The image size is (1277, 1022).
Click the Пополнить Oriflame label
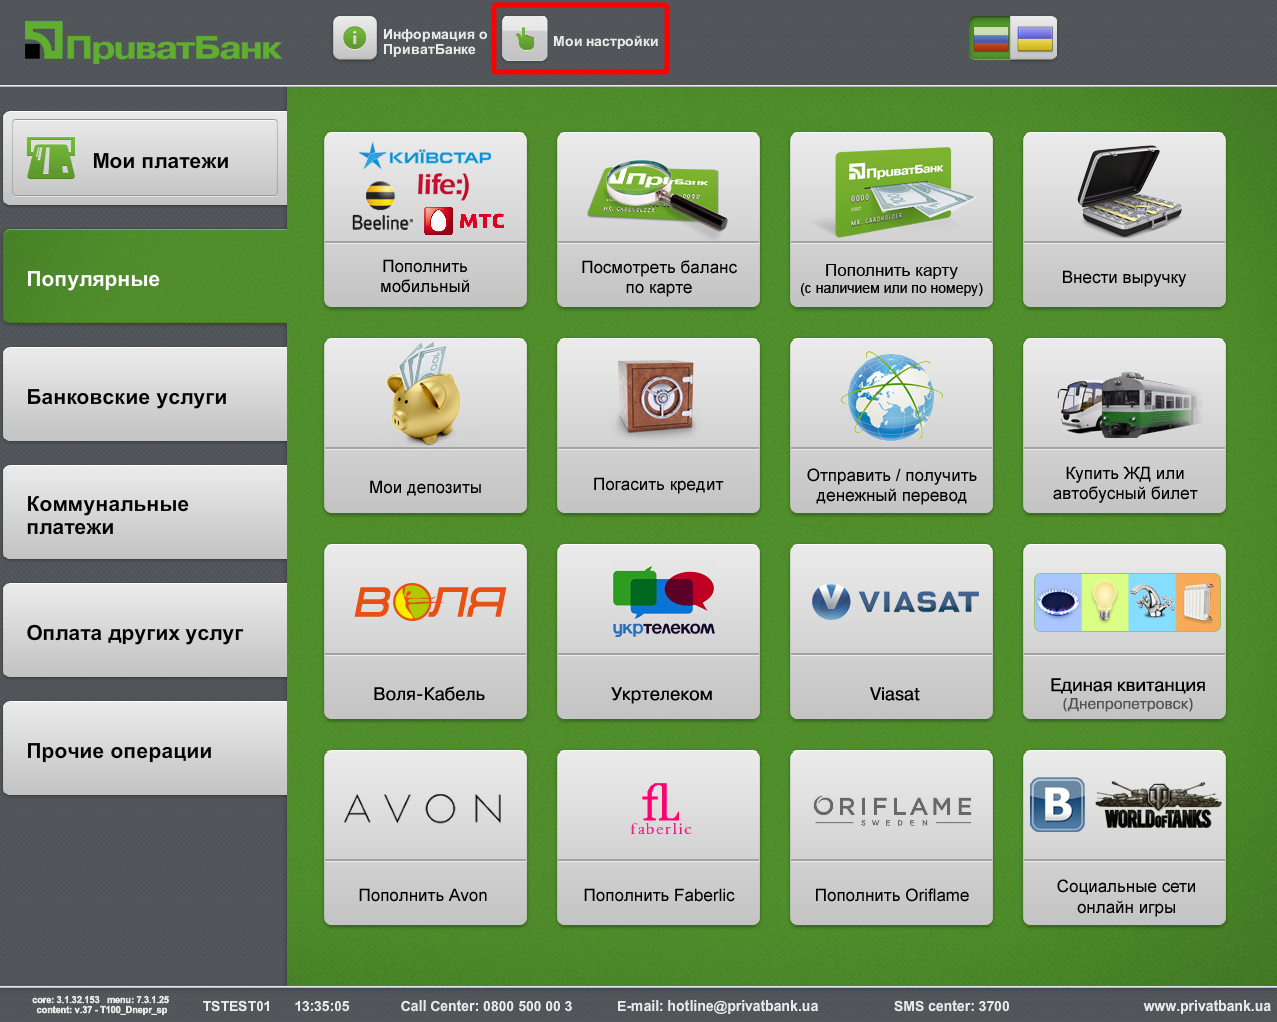(892, 895)
